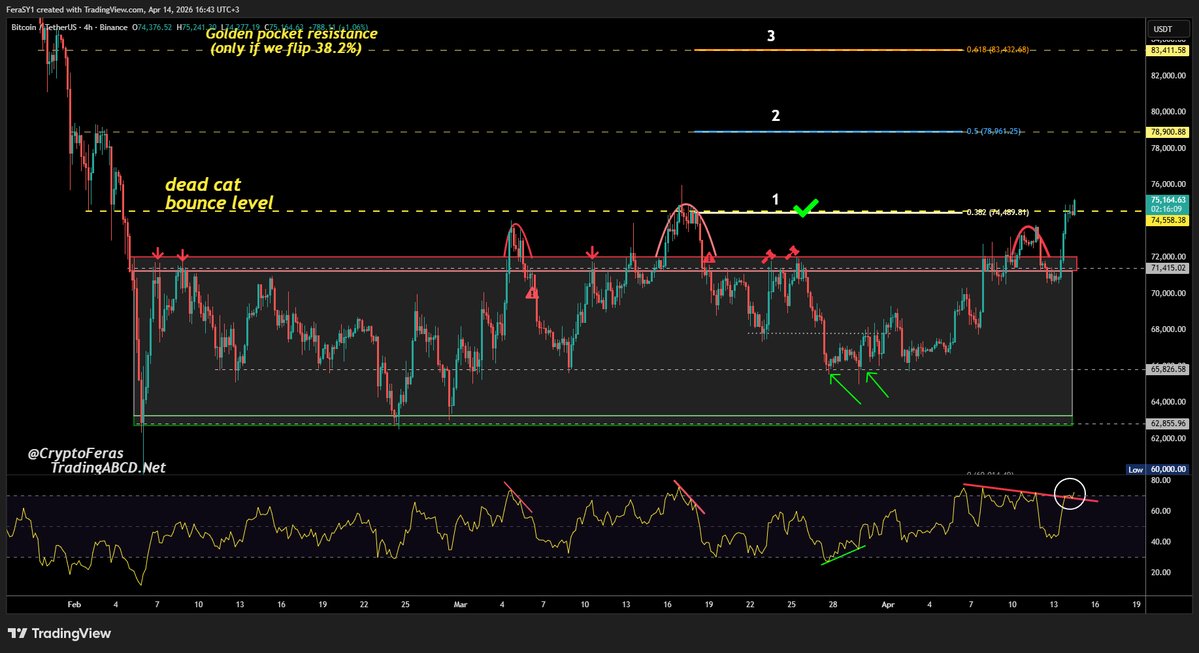1199x653 pixels.
Task: Click the TradingABCD.Net text label
Action: point(108,468)
